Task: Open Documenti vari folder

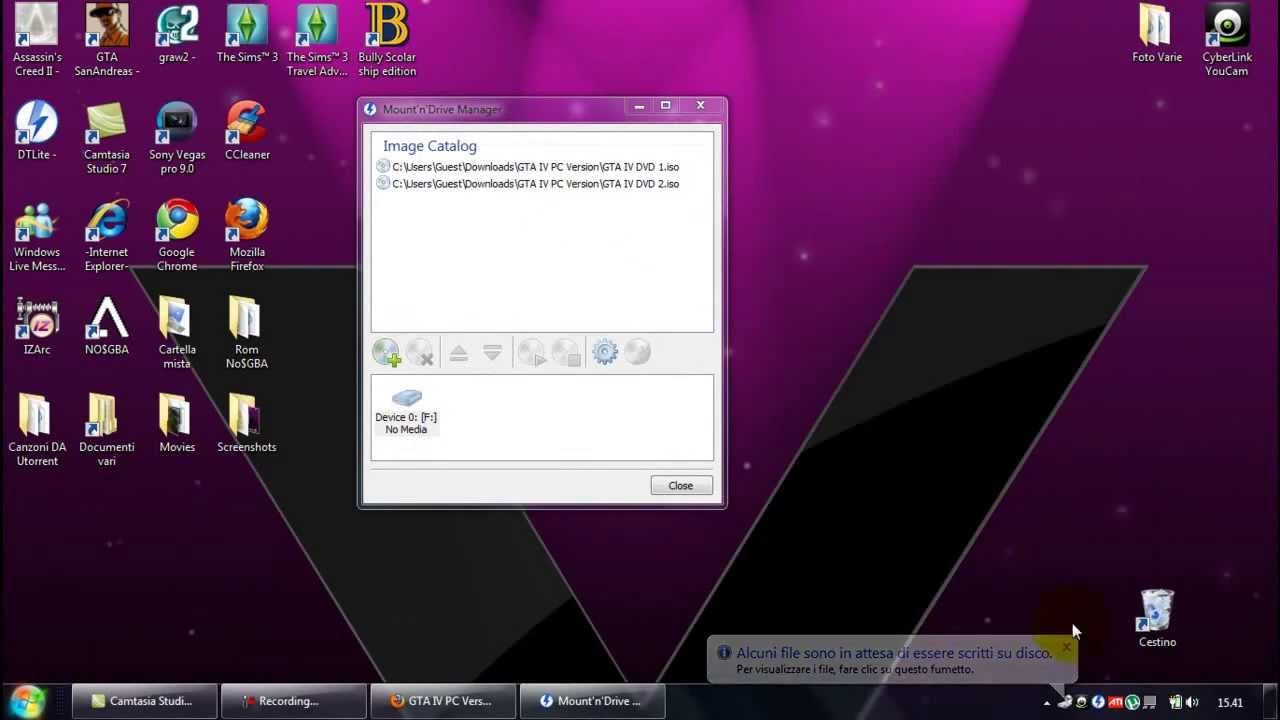Action: (107, 430)
